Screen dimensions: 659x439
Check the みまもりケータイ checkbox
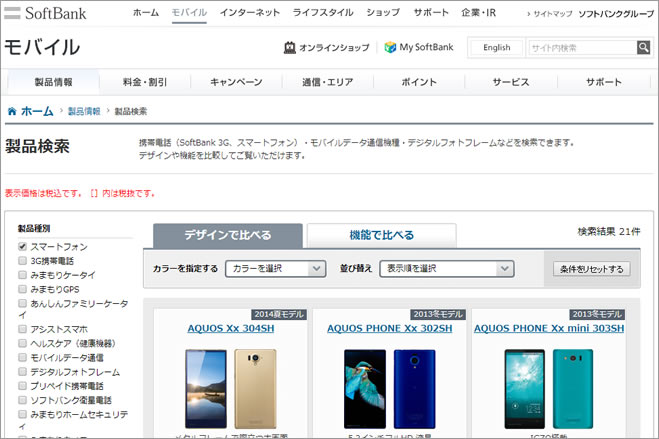point(22,275)
